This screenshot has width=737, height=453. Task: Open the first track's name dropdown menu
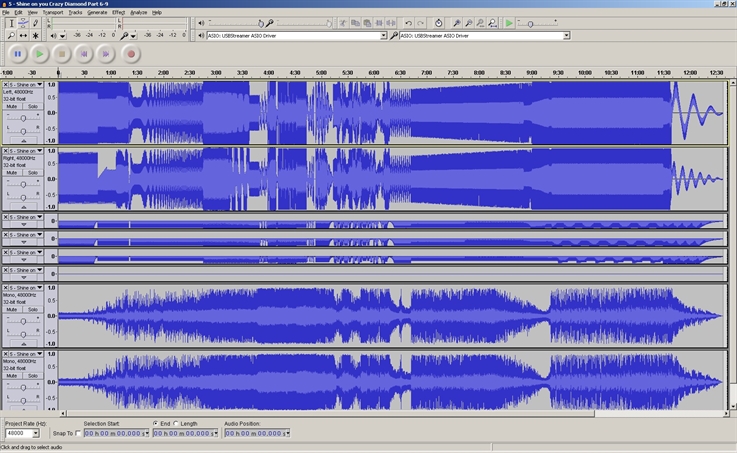tap(40, 85)
